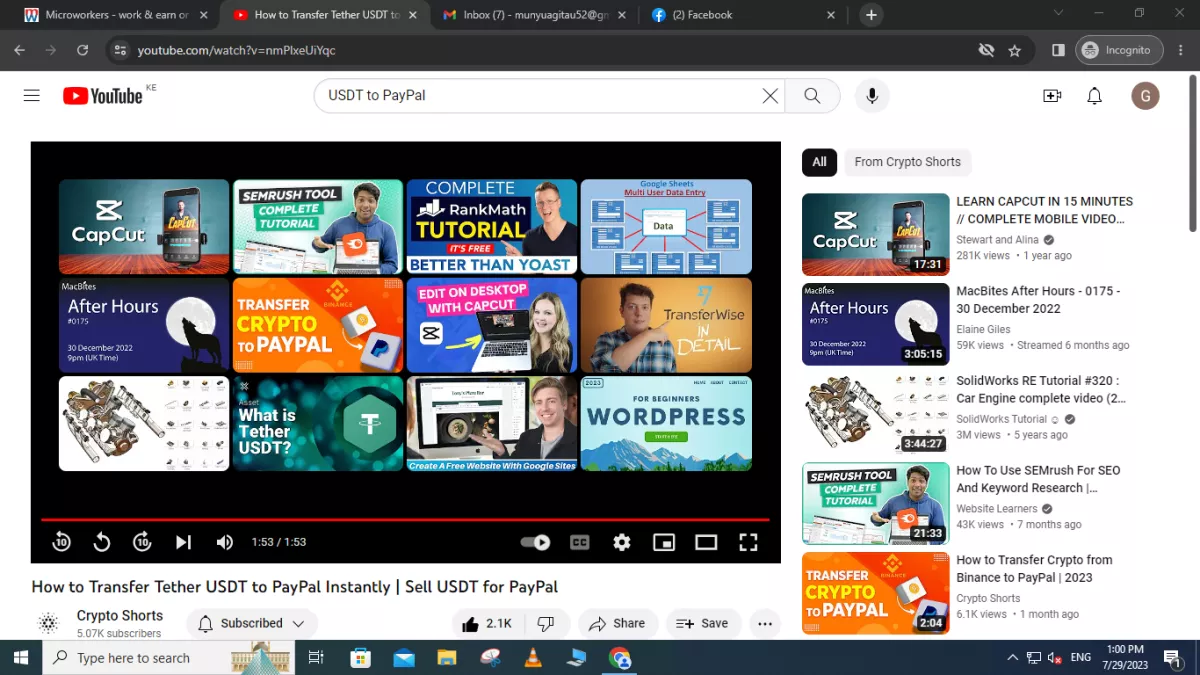The height and width of the screenshot is (675, 1200).
Task: Show hidden tray icons chevron
Action: [1012, 657]
